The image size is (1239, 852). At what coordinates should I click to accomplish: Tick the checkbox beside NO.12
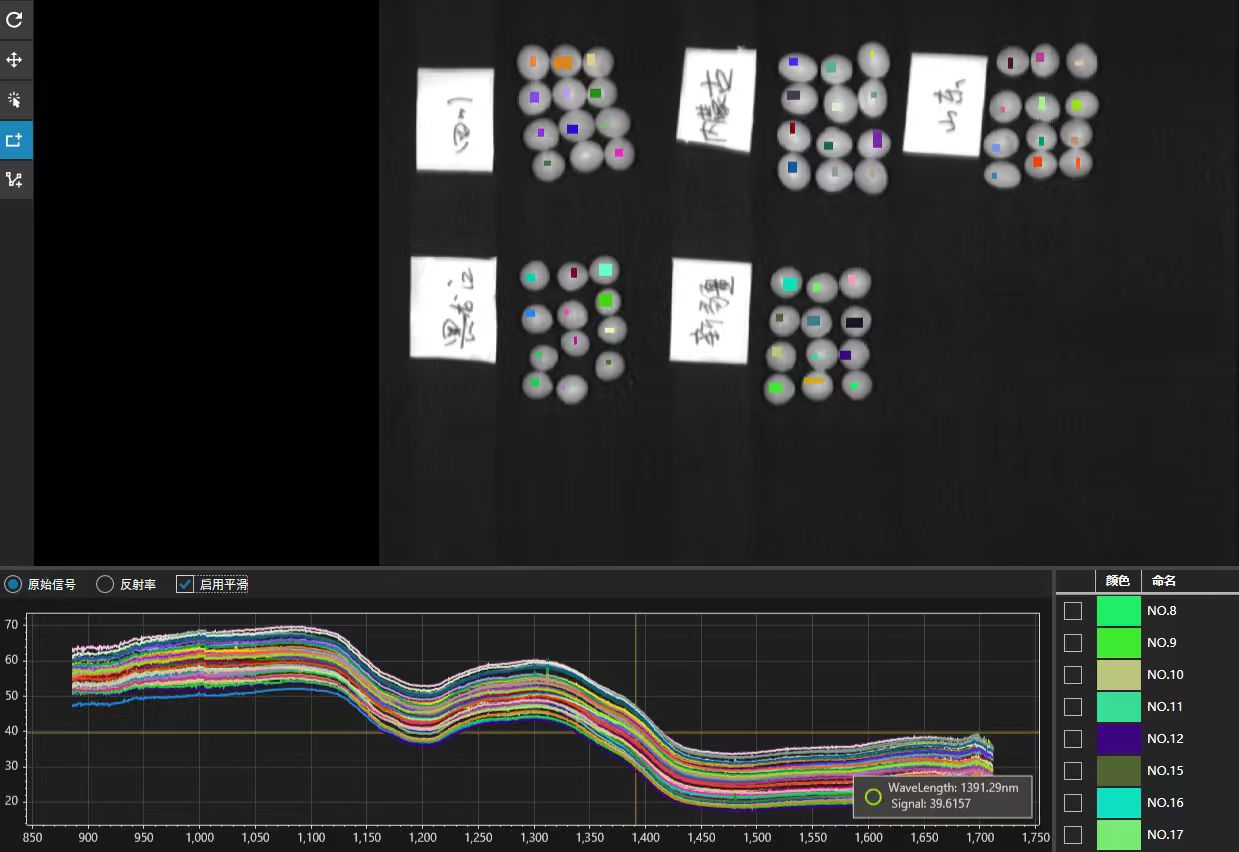[1072, 739]
